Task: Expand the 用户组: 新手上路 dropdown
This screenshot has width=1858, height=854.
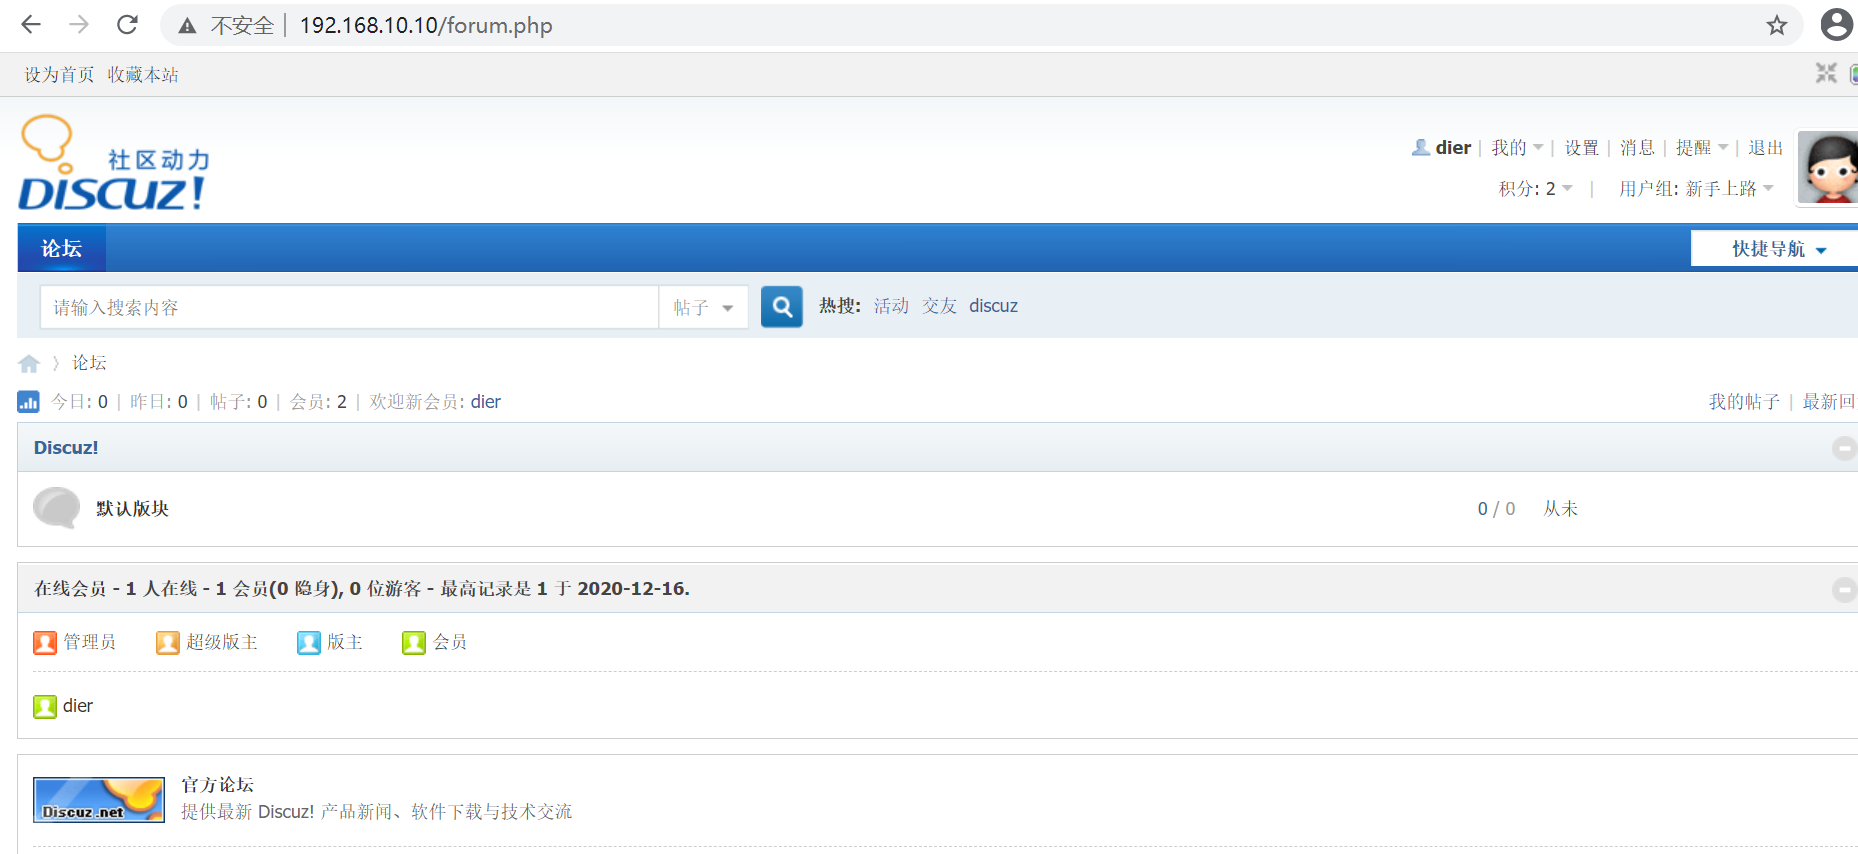Action: tap(1697, 189)
